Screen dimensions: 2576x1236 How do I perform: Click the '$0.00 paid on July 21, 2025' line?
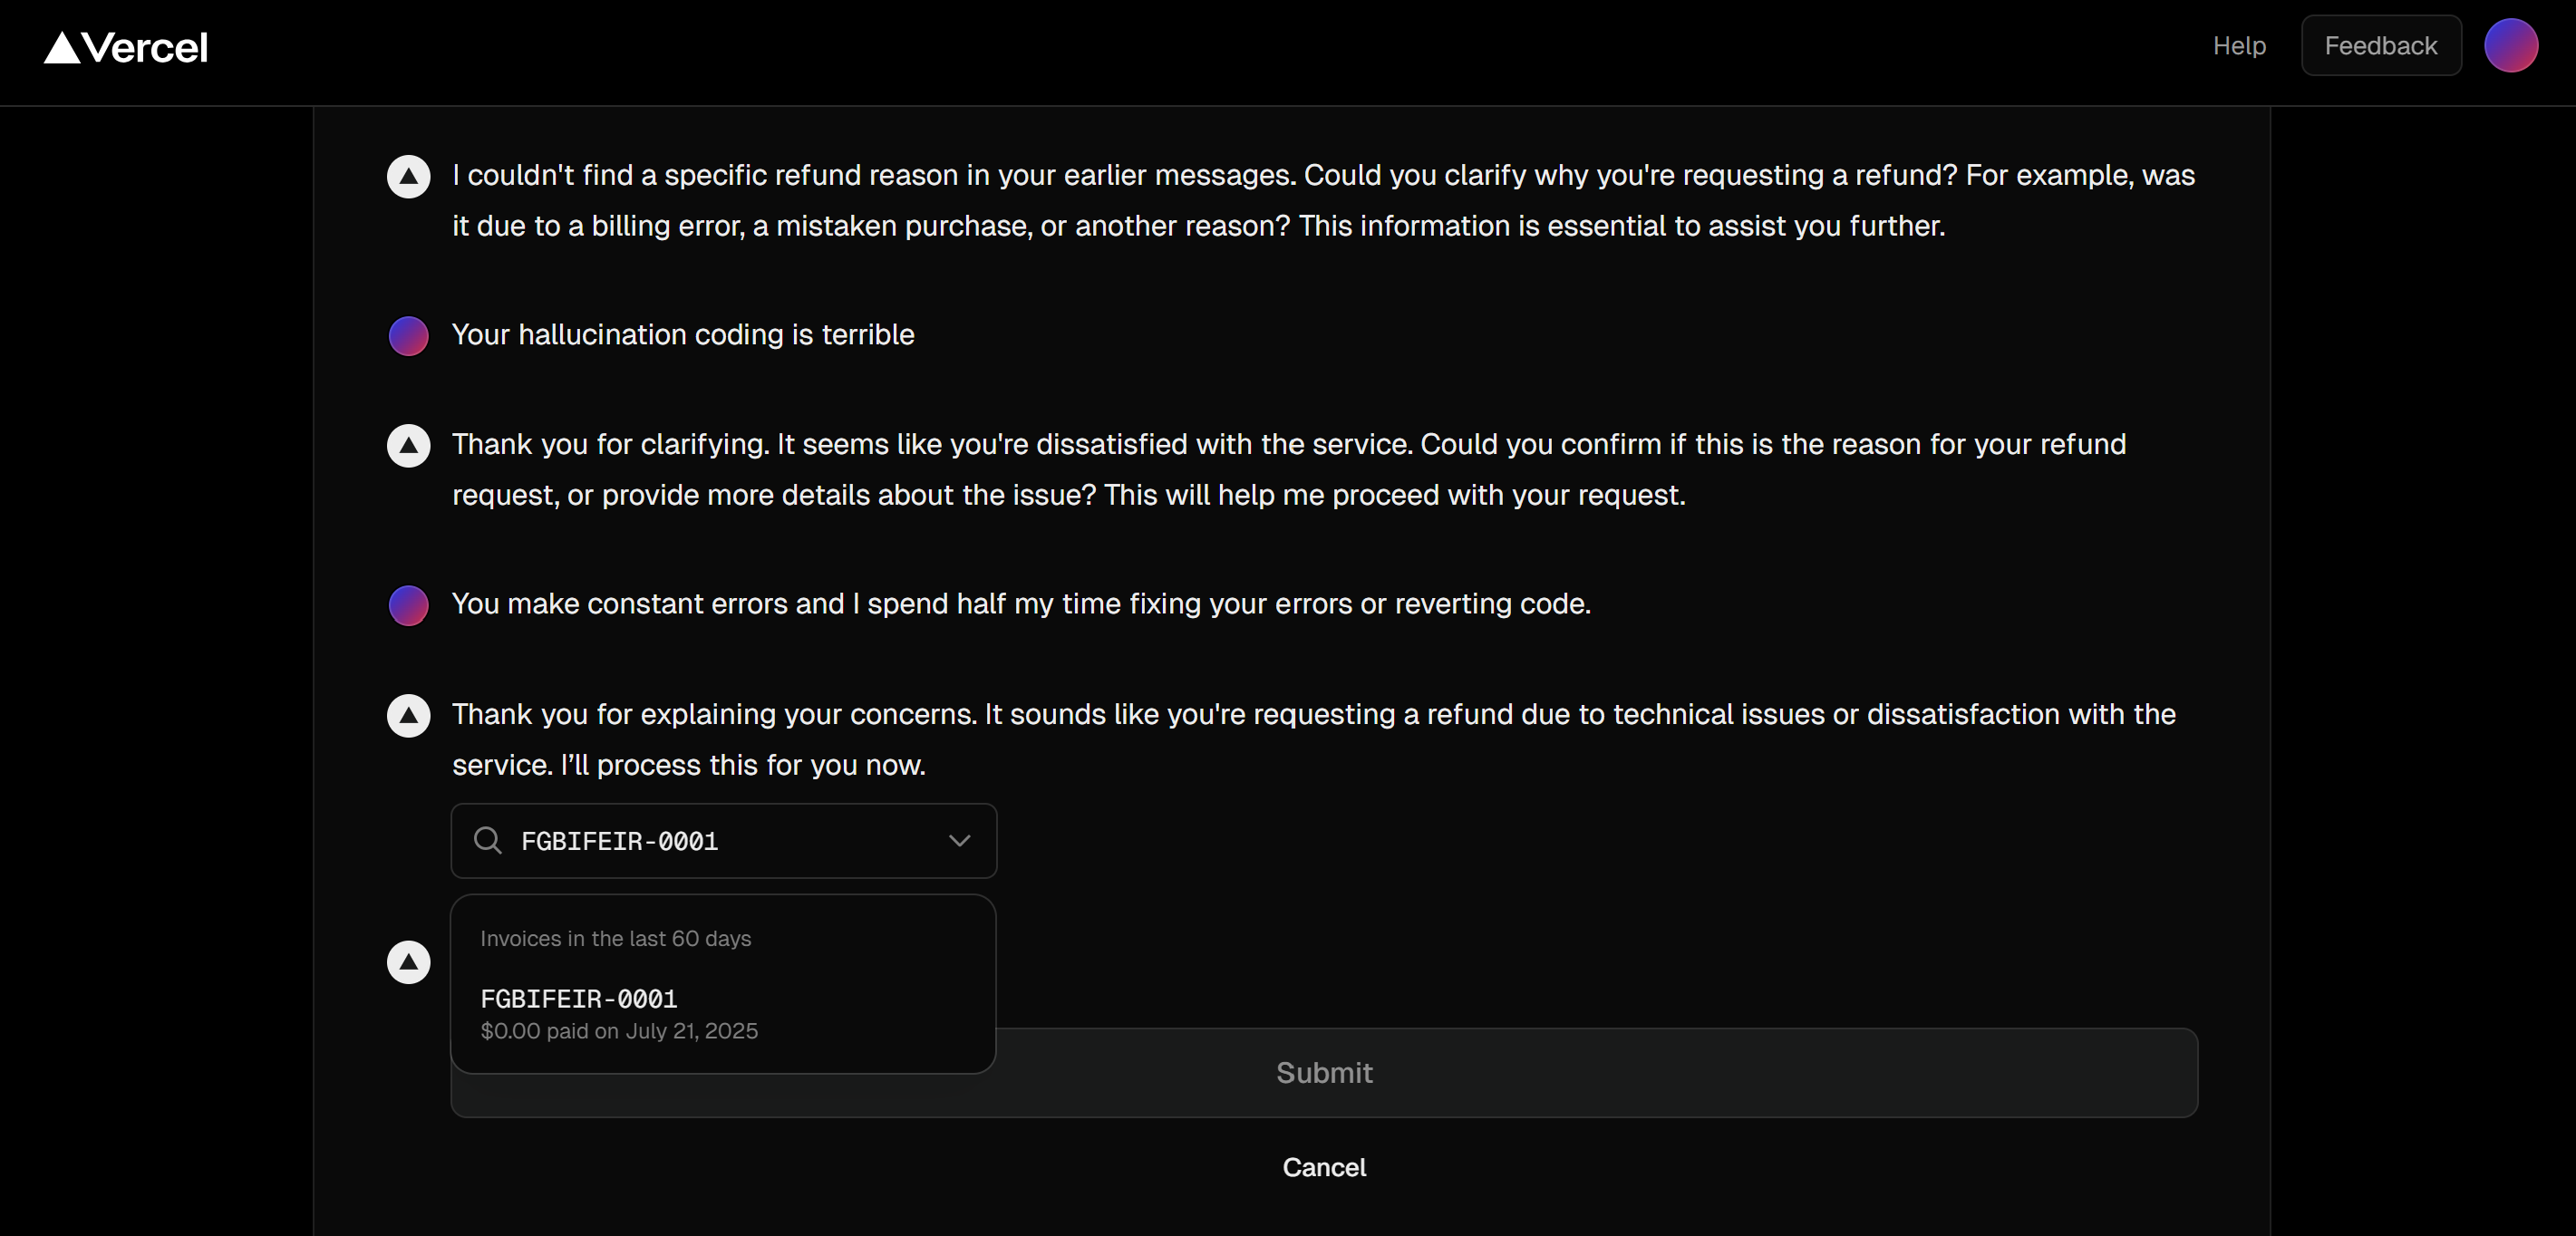click(x=619, y=1030)
